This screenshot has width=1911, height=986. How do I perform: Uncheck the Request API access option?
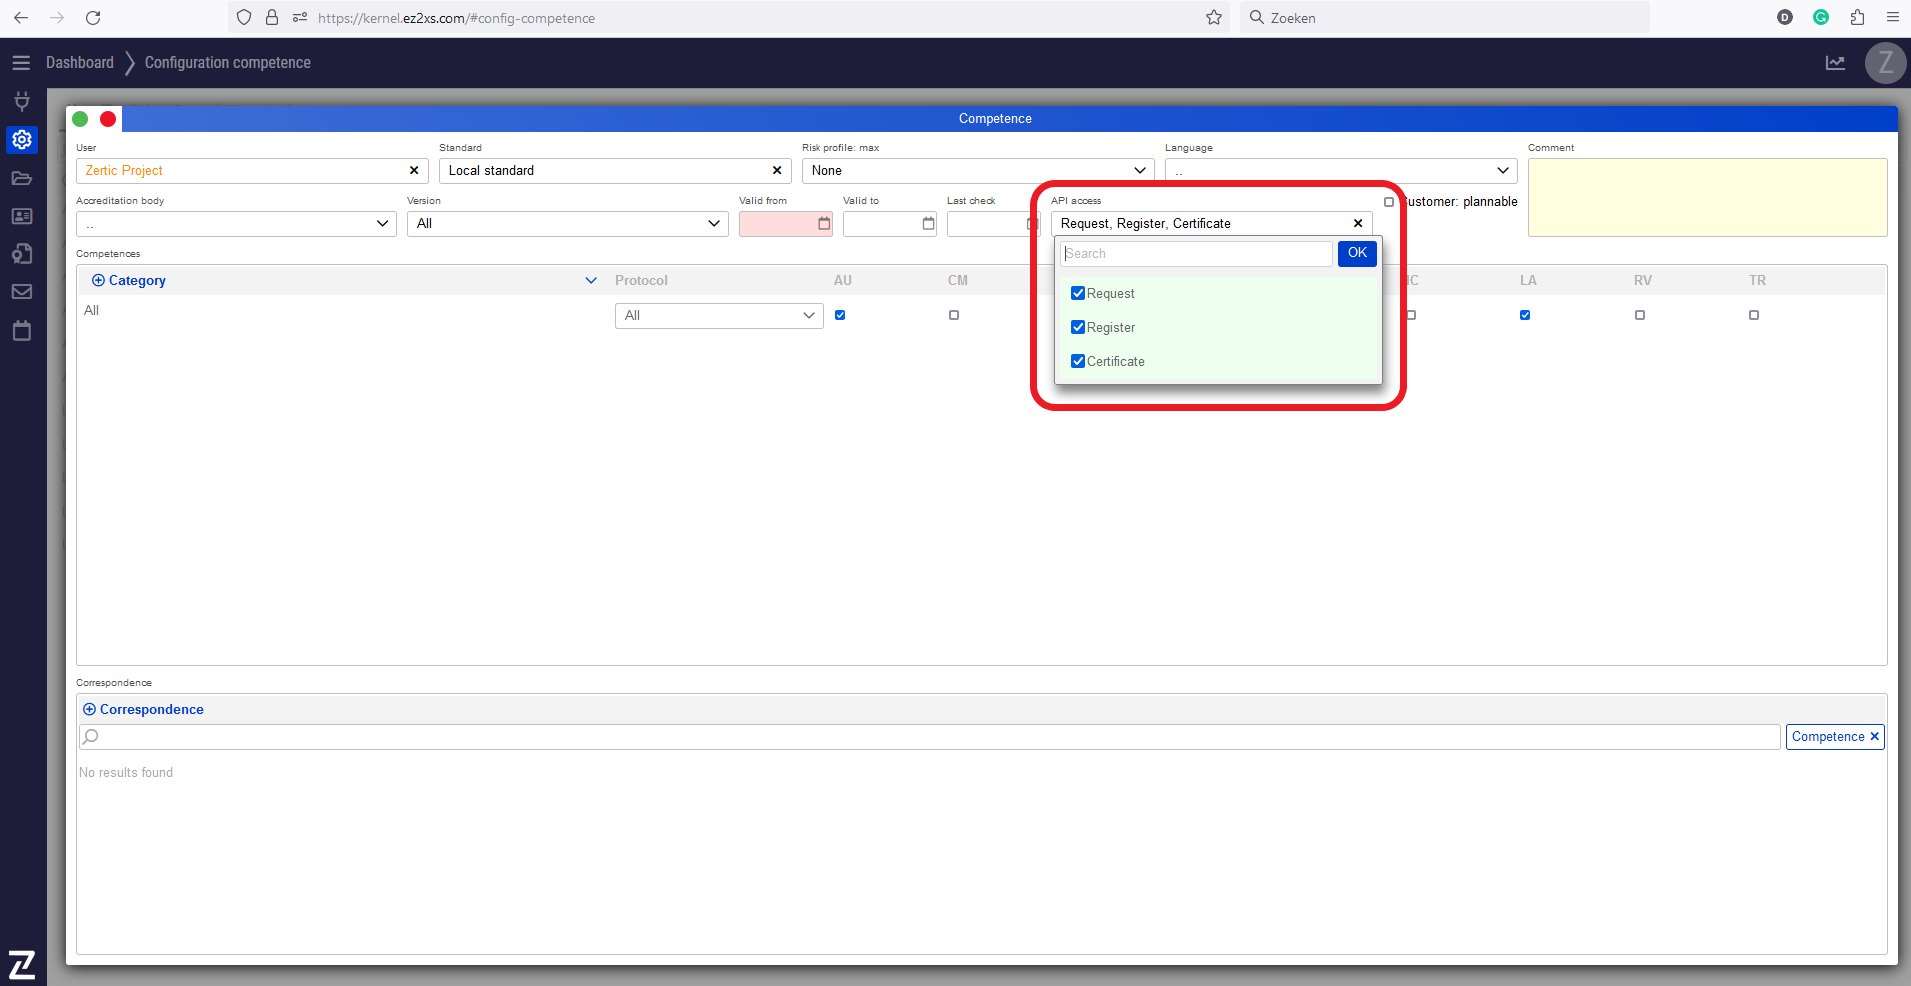tap(1078, 294)
